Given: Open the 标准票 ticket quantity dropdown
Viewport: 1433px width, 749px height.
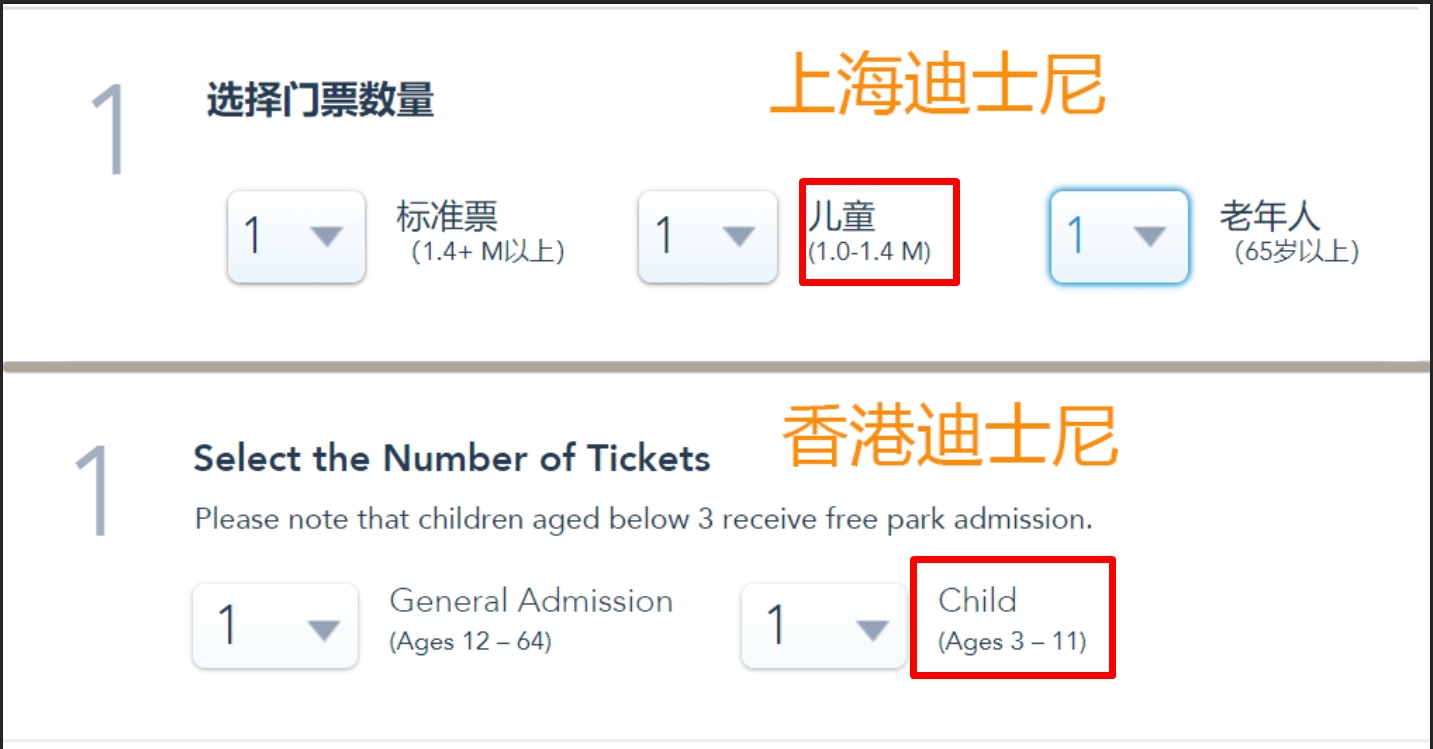Looking at the screenshot, I should (296, 237).
